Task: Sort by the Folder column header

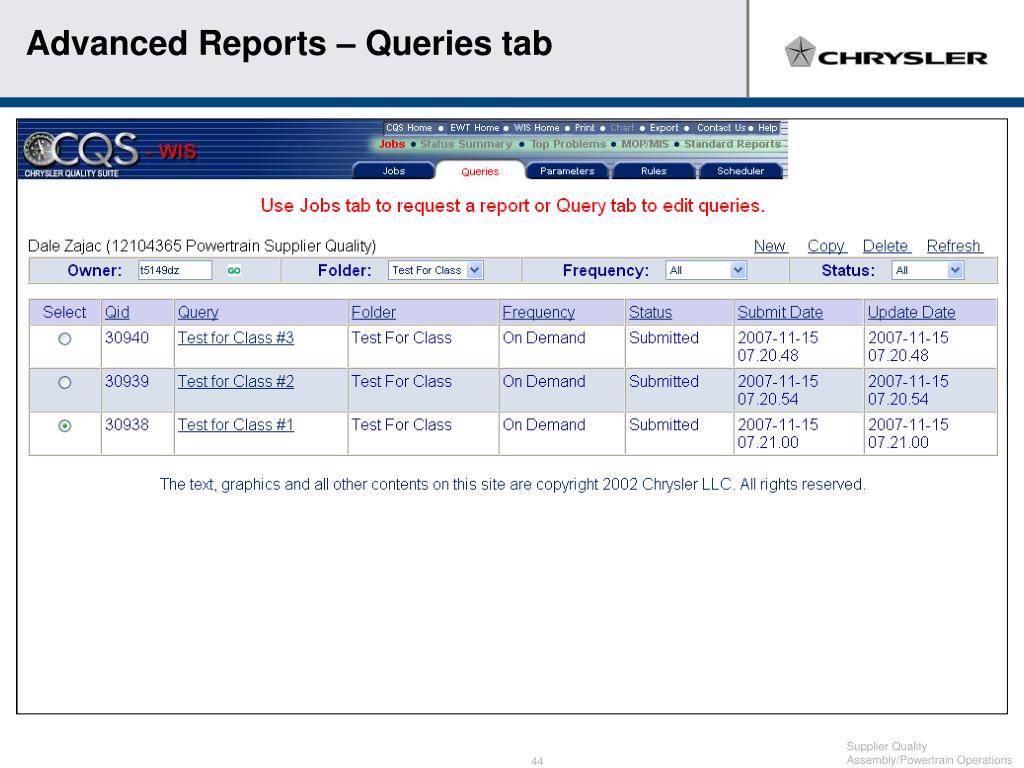Action: pos(374,312)
